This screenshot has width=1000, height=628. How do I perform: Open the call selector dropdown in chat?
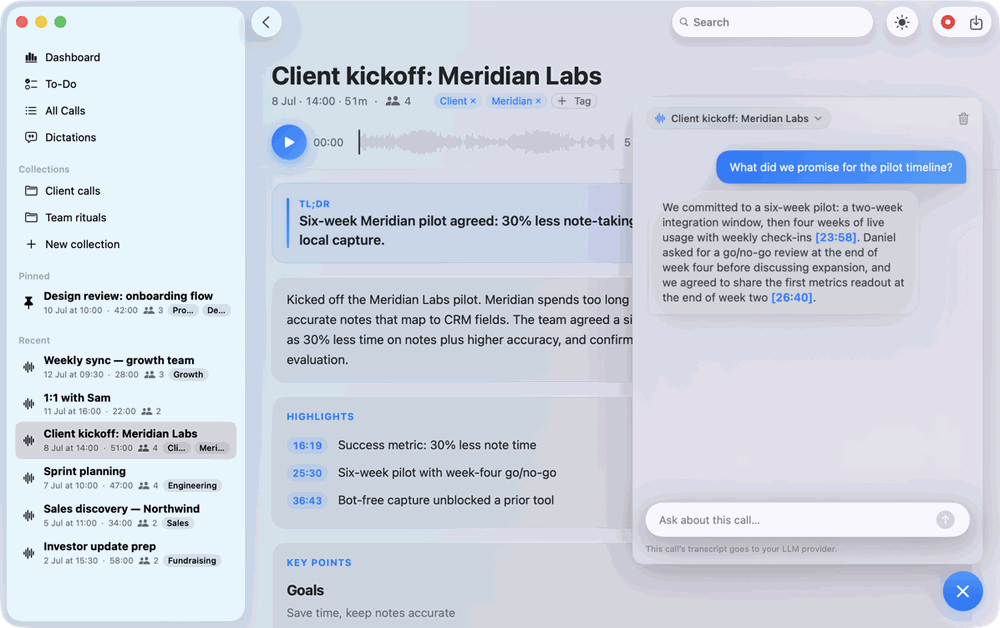[739, 119]
